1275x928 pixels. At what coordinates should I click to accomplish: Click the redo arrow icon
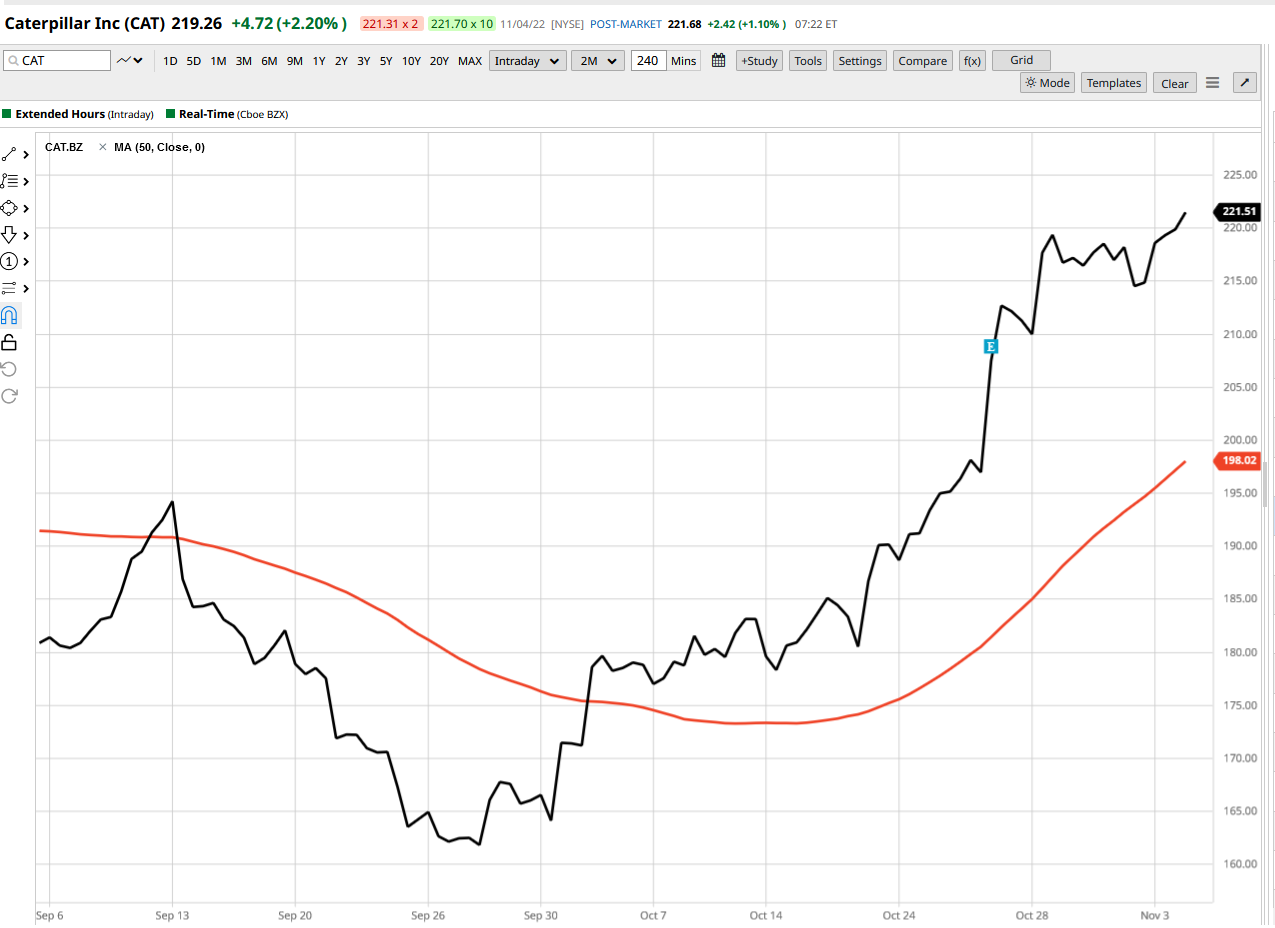click(x=10, y=396)
